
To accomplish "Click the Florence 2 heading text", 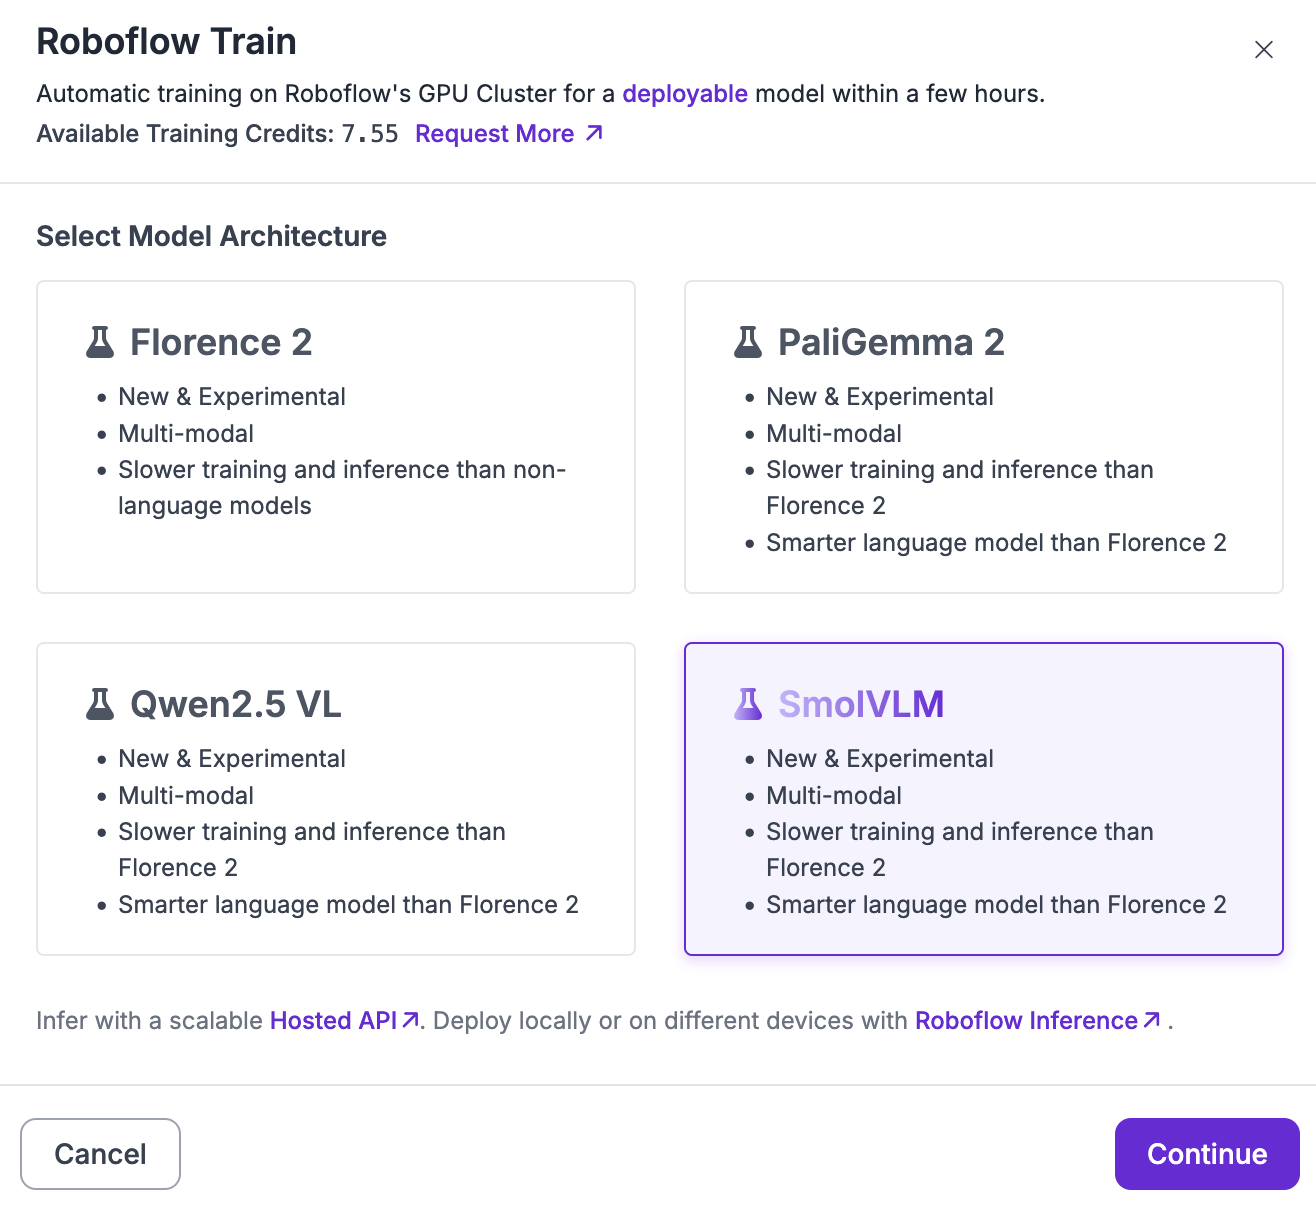I will tap(221, 343).
